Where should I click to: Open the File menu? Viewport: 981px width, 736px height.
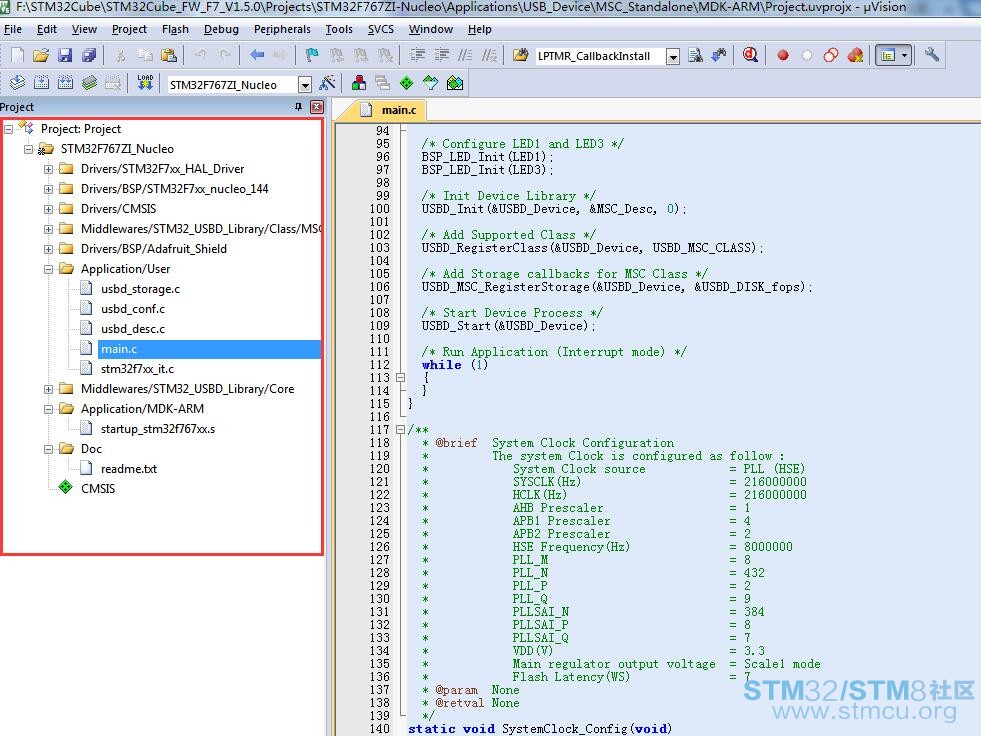[13, 29]
